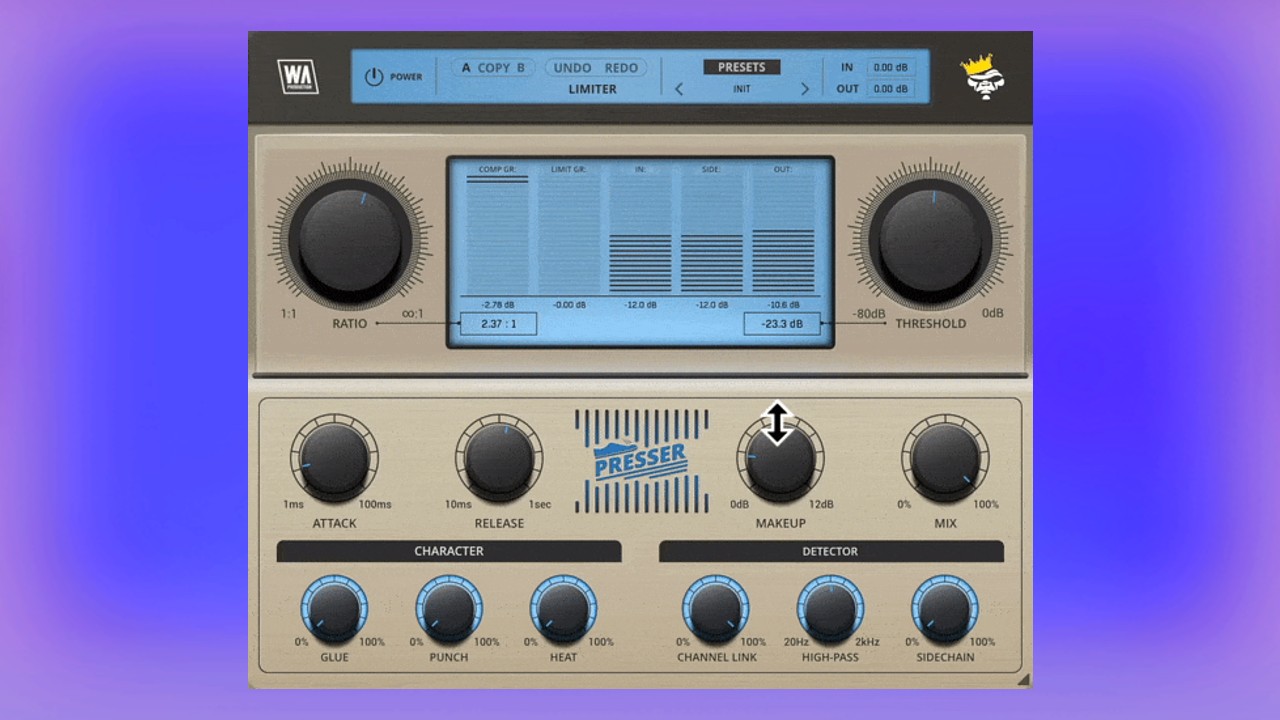Viewport: 1280px width, 720px height.
Task: Open the PRESETS menu
Action: pos(742,67)
